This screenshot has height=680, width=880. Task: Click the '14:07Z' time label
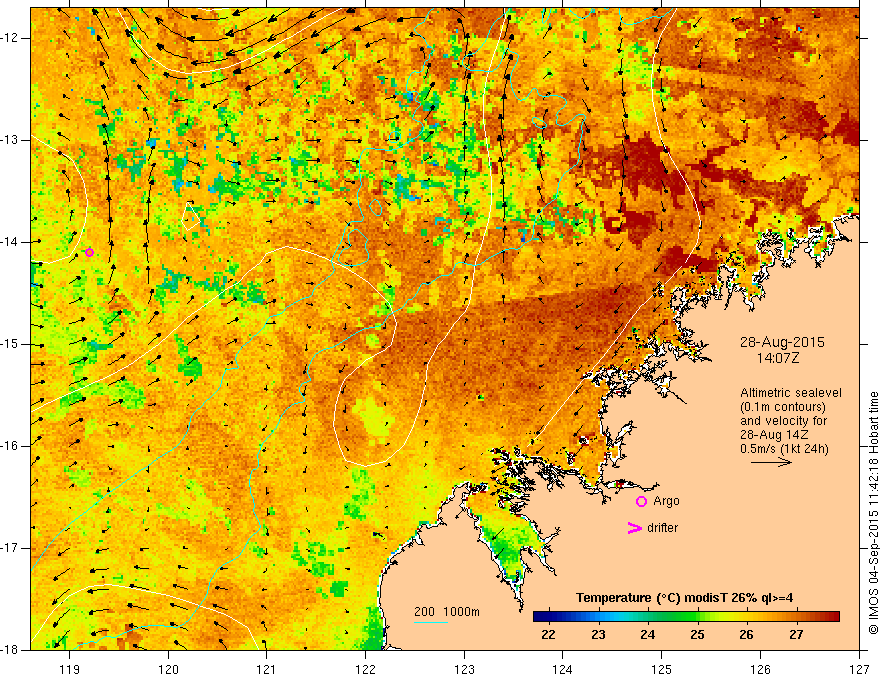coord(778,358)
